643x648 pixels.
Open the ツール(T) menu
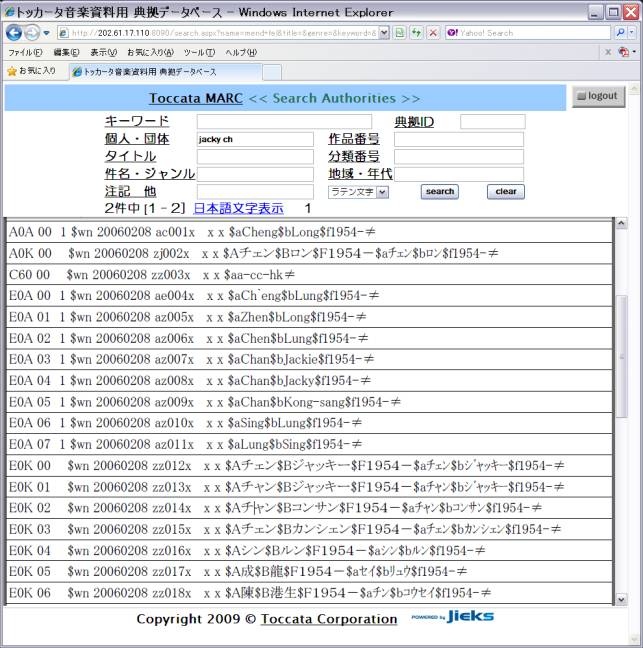[199, 52]
